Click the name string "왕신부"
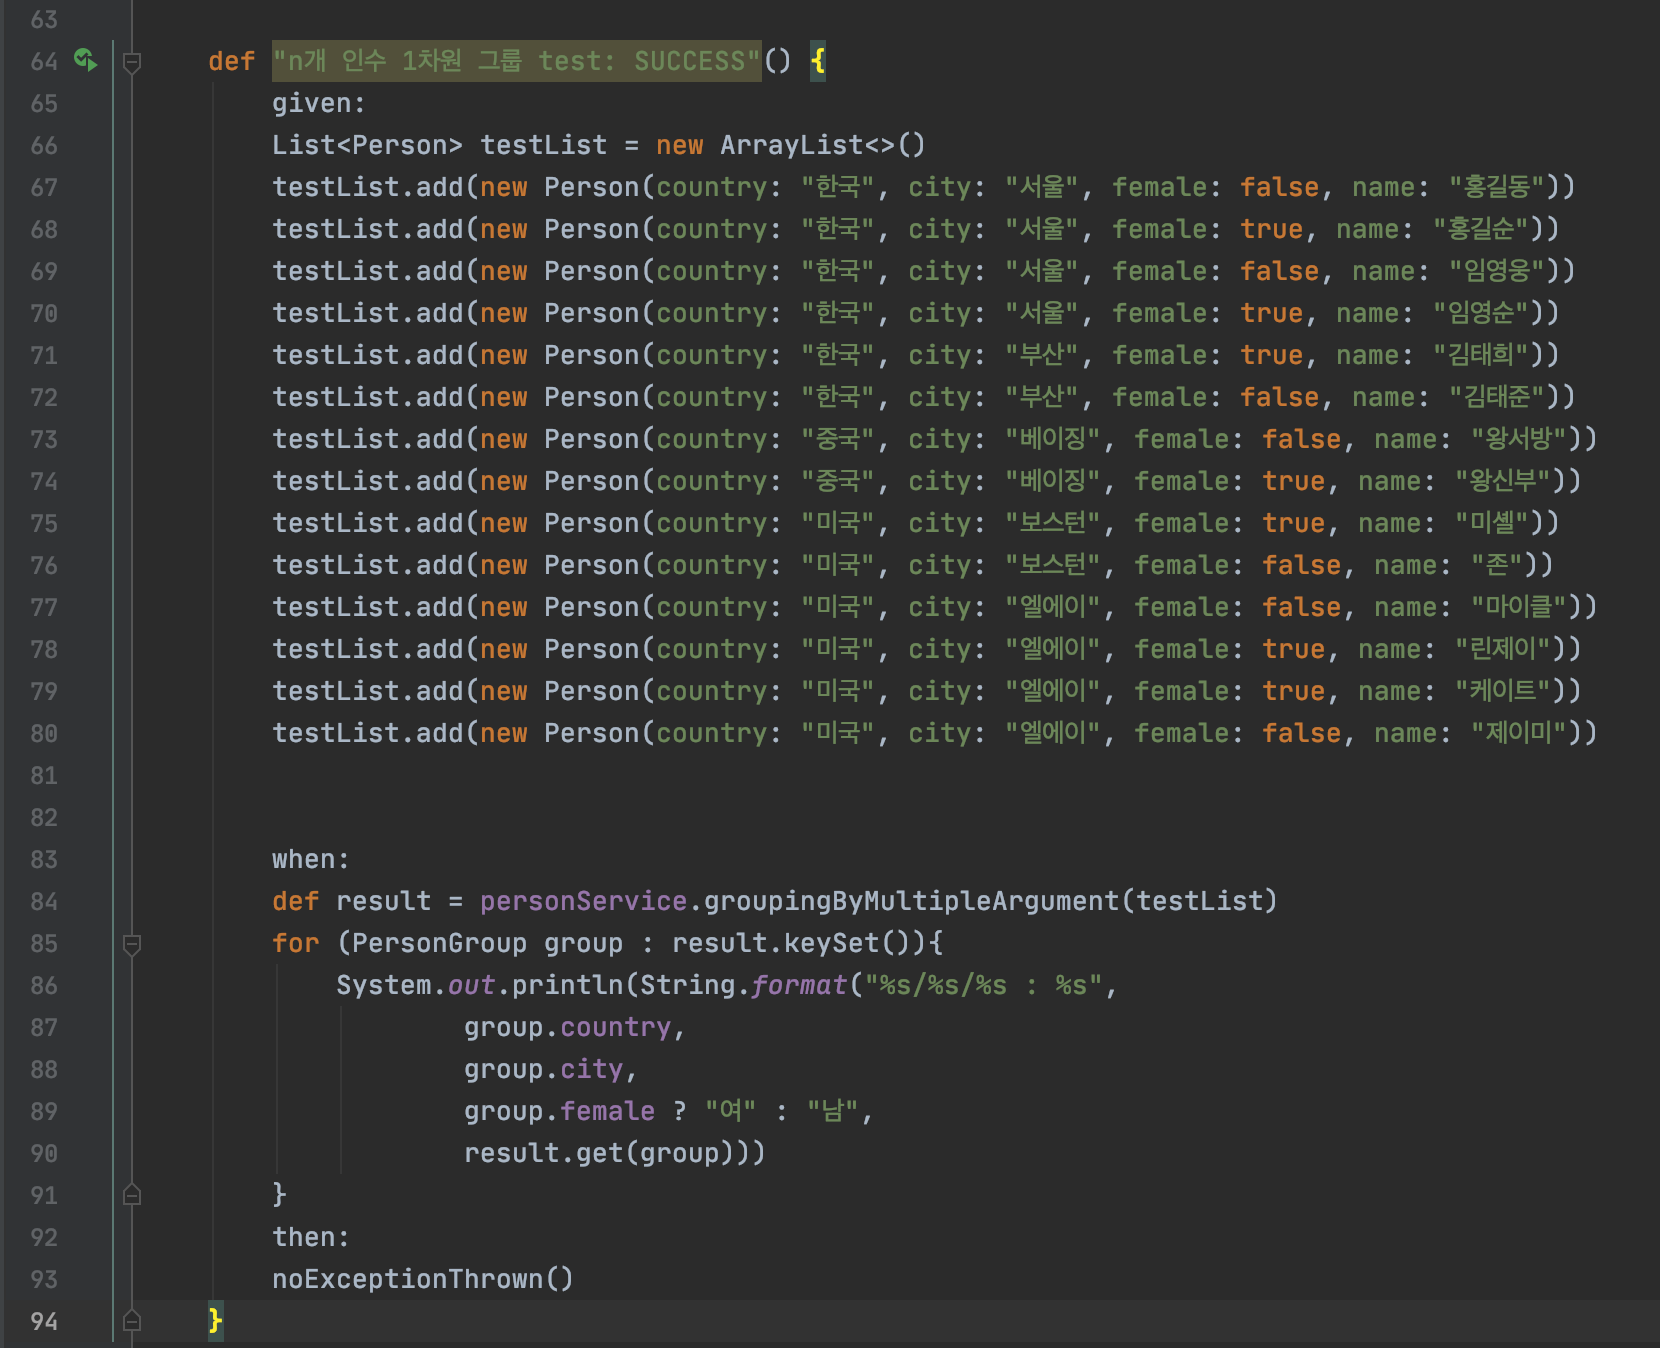The image size is (1660, 1348). click(1502, 482)
